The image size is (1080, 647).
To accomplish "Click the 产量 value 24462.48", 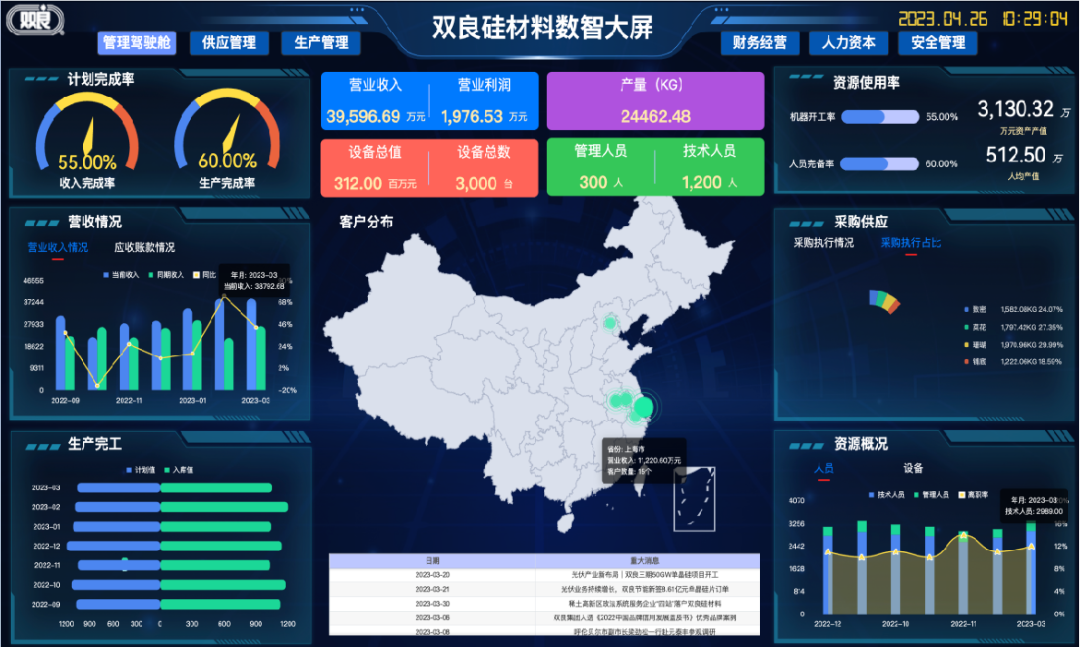I will coord(656,116).
